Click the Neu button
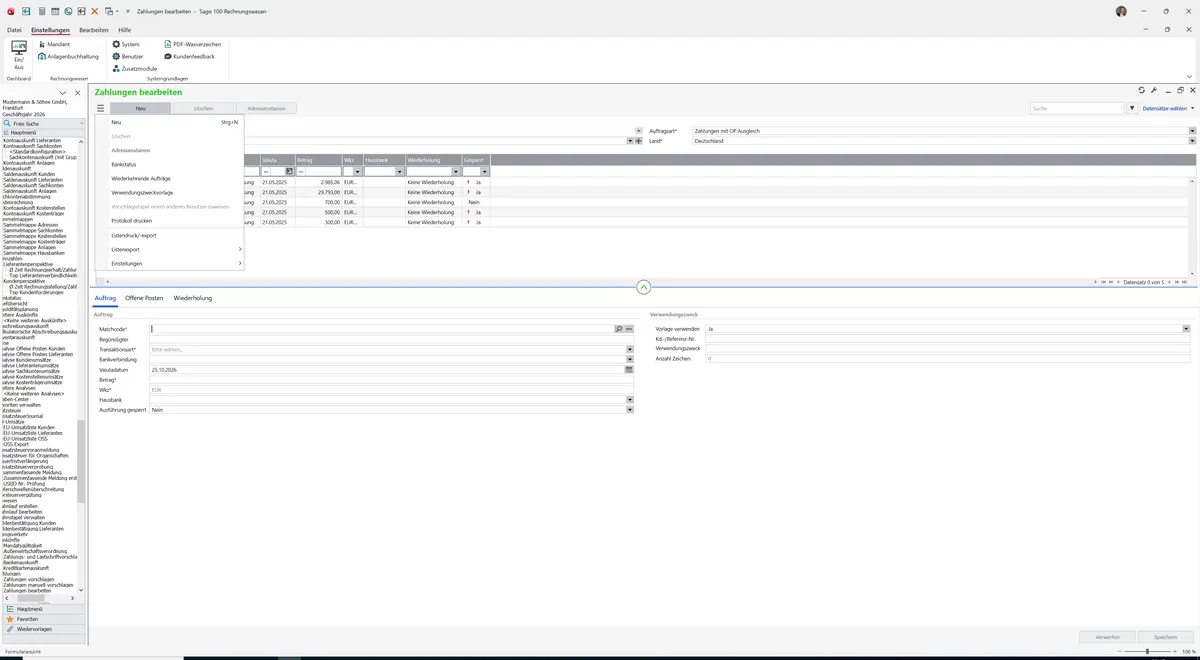 click(x=140, y=108)
